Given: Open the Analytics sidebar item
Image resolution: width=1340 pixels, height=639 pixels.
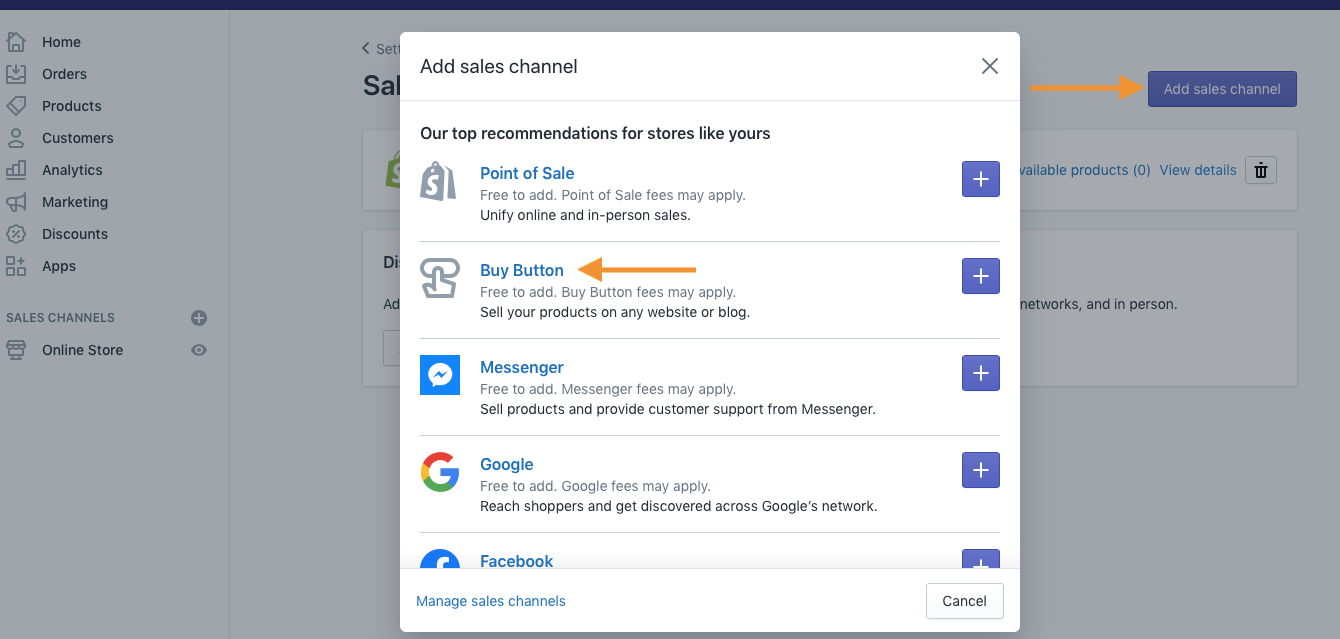Looking at the screenshot, I should pyautogui.click(x=72, y=170).
